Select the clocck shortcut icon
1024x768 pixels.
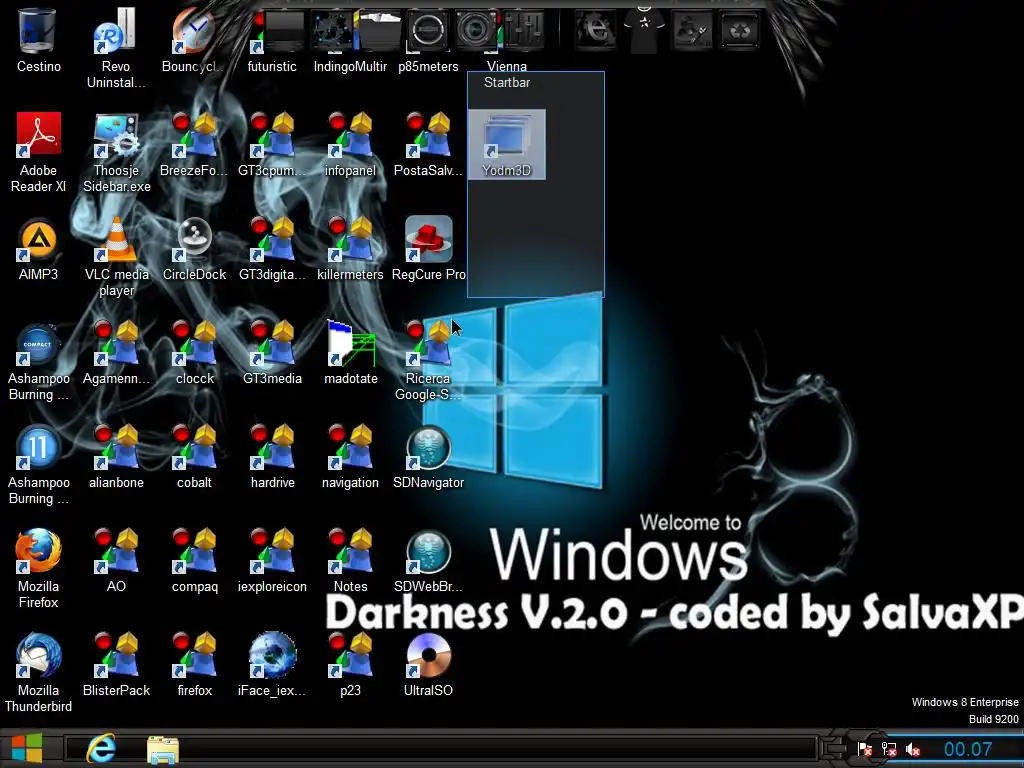coord(194,344)
